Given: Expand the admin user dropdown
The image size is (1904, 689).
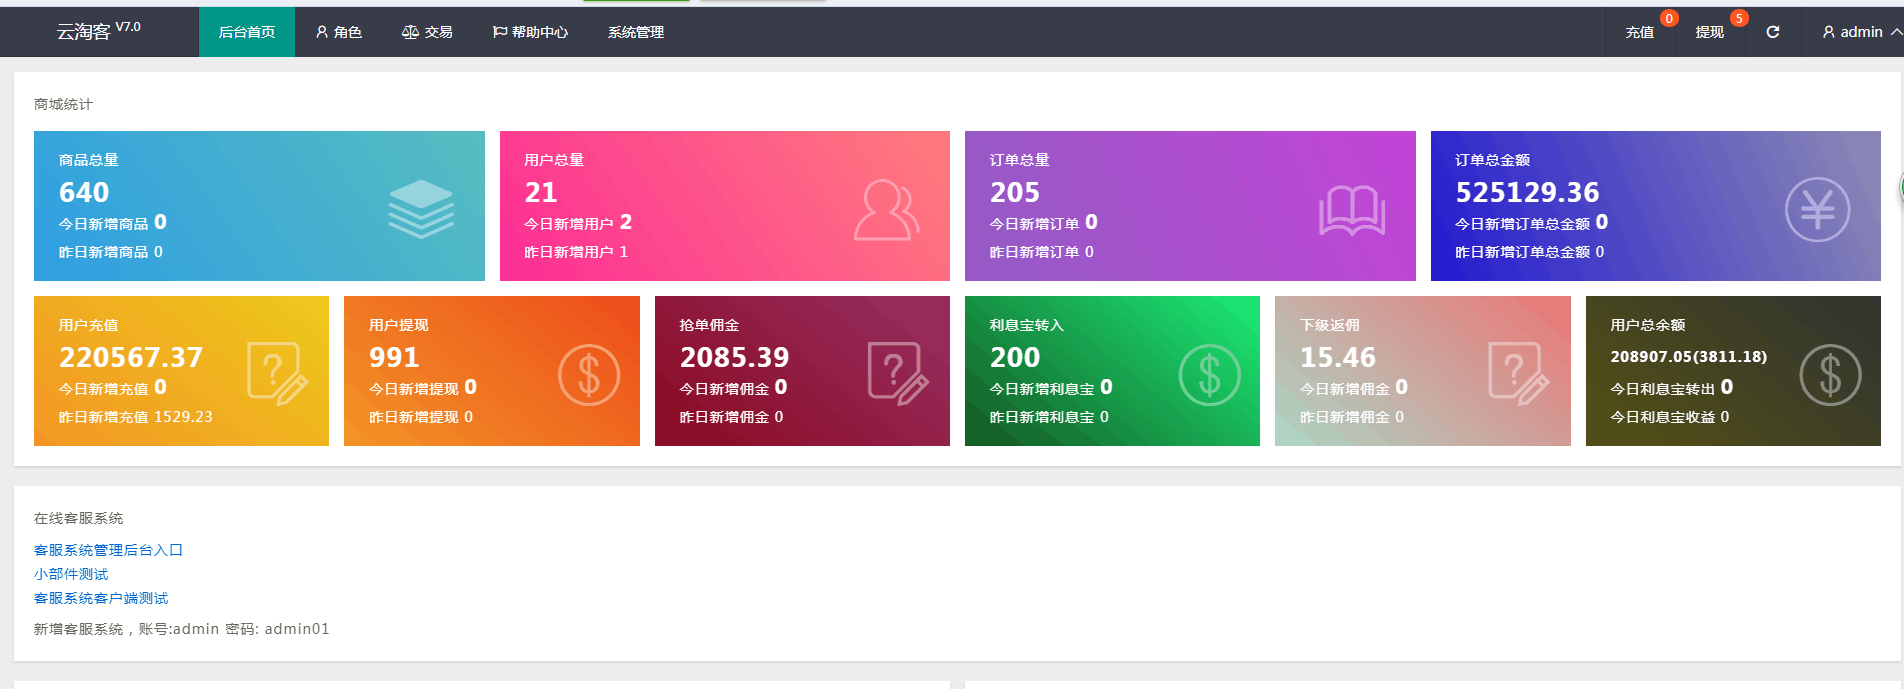Looking at the screenshot, I should tap(1860, 32).
